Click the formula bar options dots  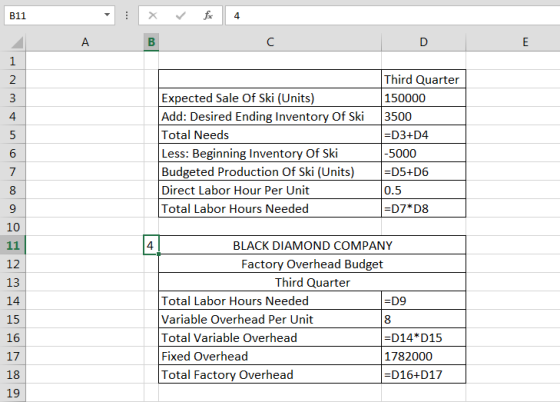click(x=126, y=15)
